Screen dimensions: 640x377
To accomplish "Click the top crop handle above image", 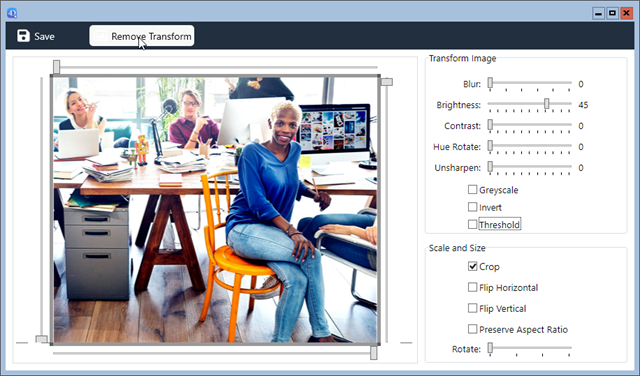I will [56, 67].
